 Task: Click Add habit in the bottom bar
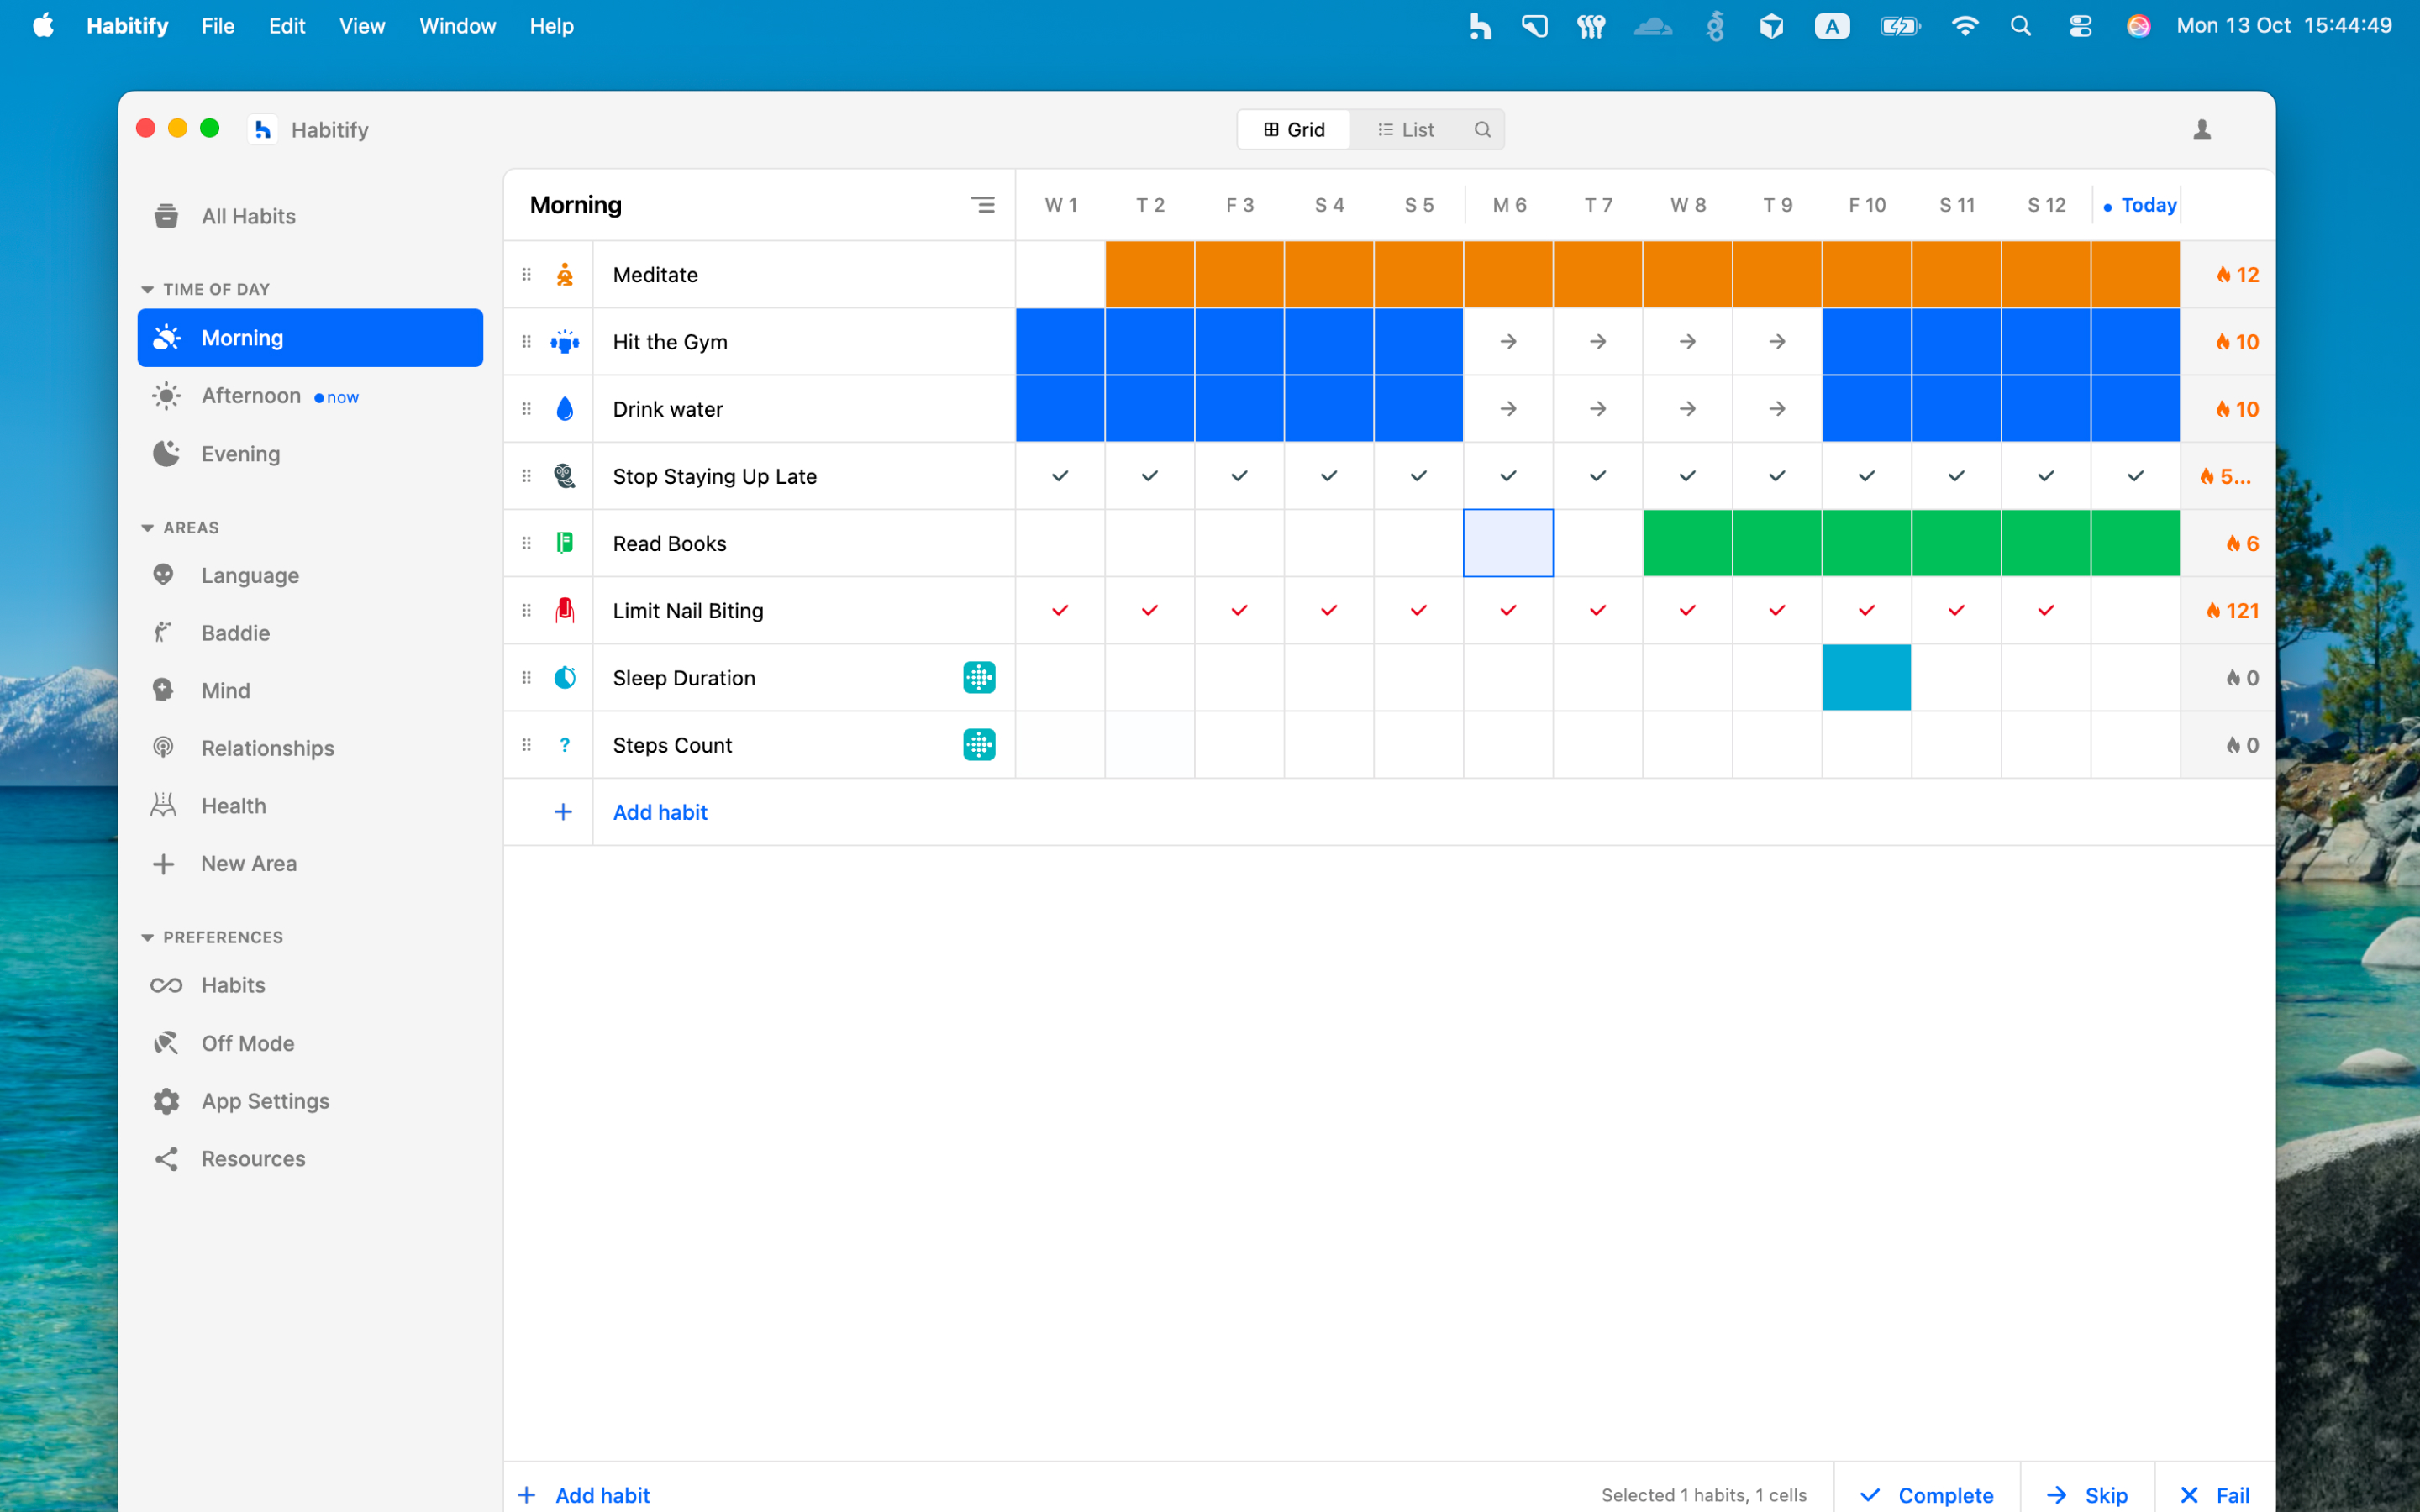click(x=584, y=1494)
